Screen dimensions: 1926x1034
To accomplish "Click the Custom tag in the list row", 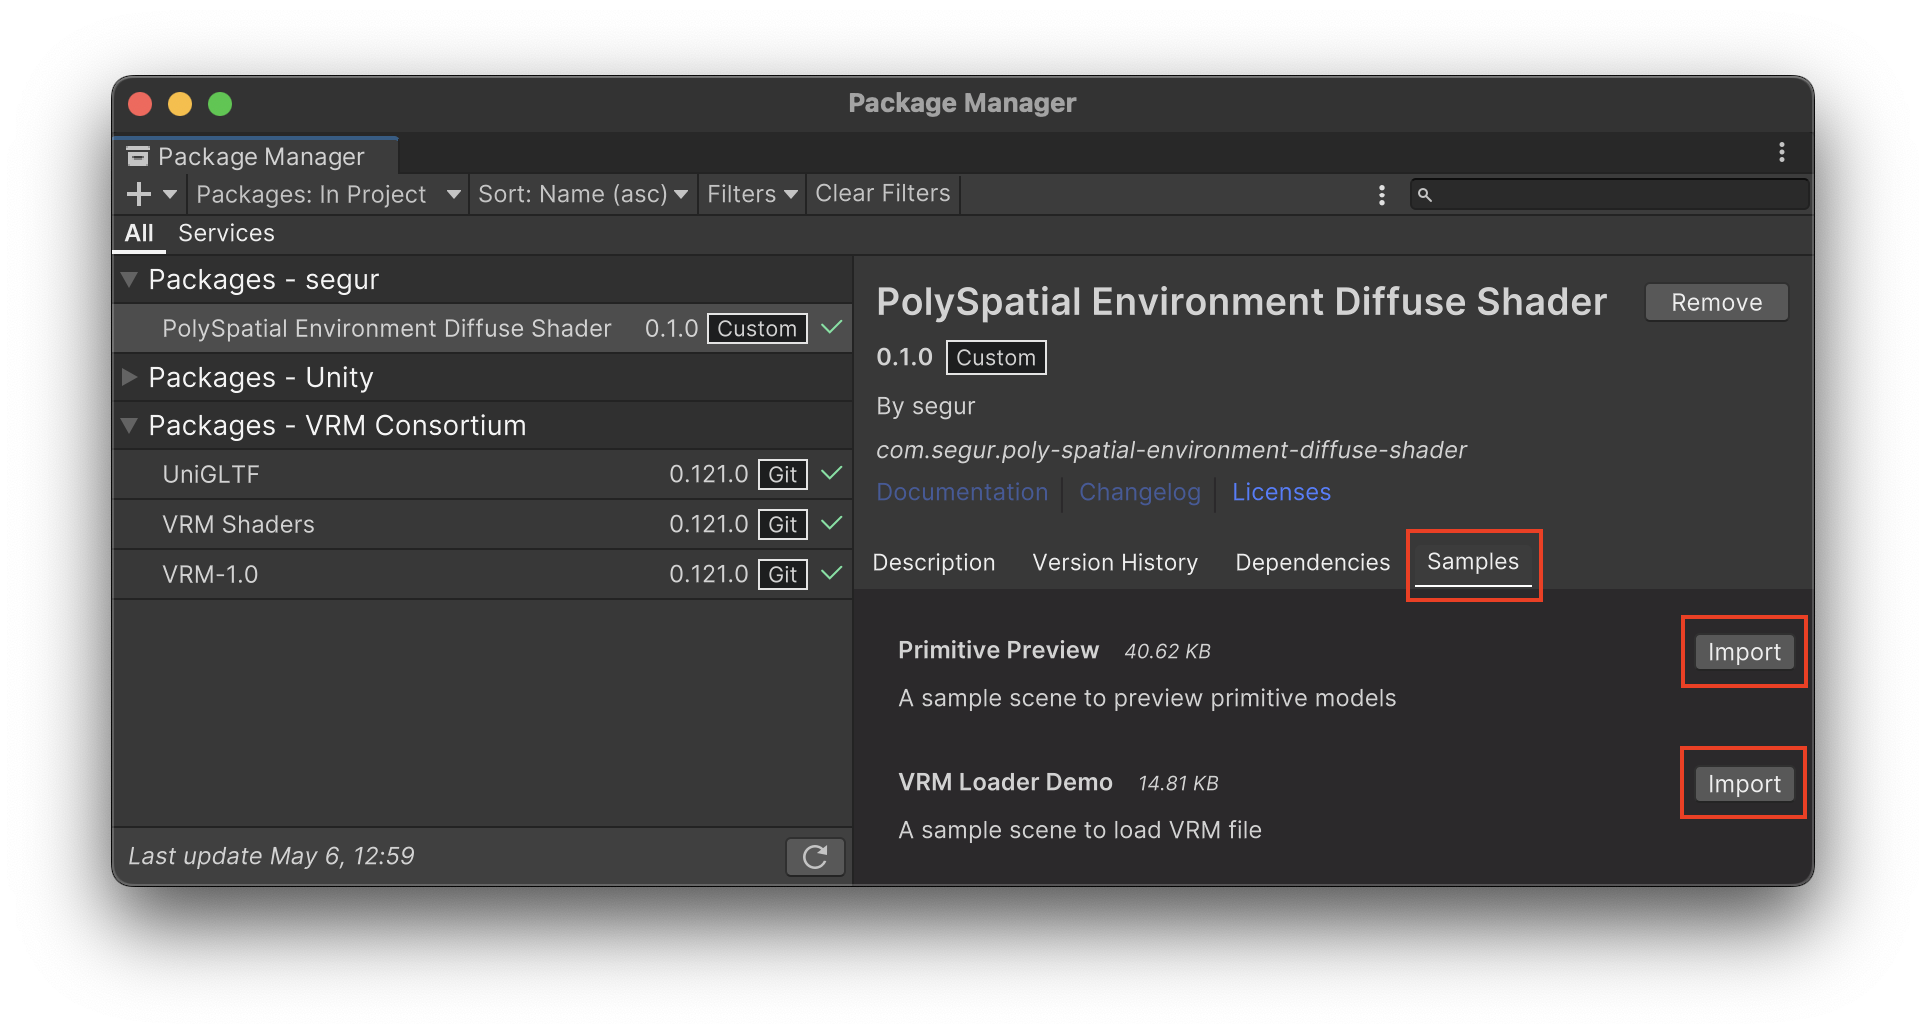I will (757, 328).
